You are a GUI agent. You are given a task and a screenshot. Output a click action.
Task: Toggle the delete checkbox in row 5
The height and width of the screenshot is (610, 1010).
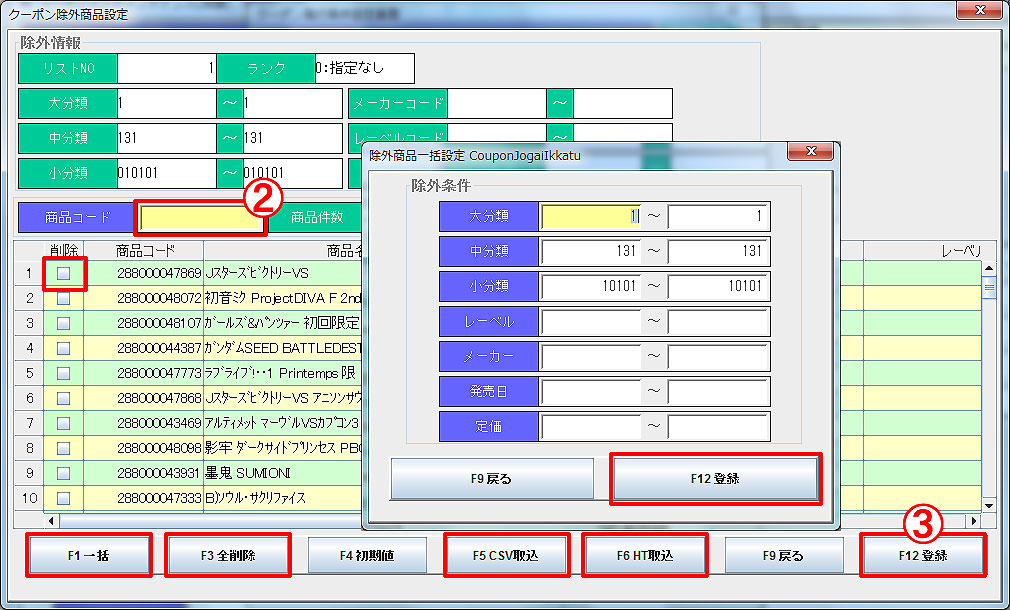[63, 373]
